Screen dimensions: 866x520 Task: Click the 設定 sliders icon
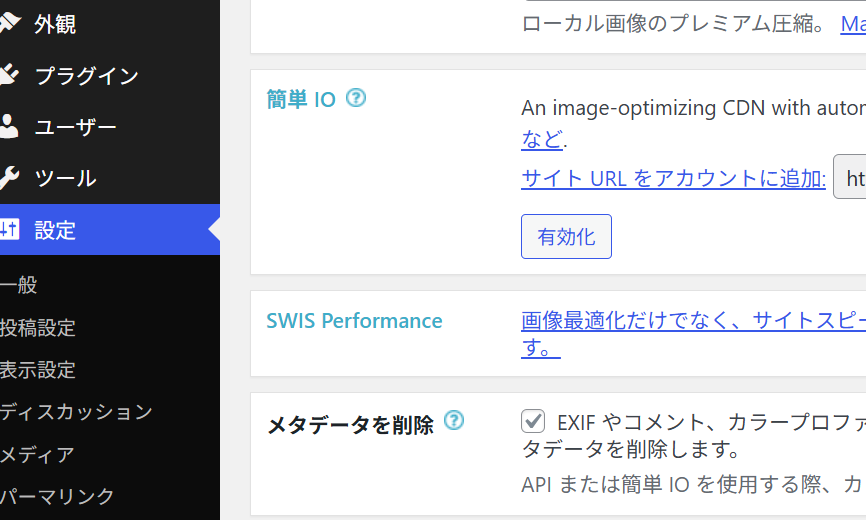point(8,230)
